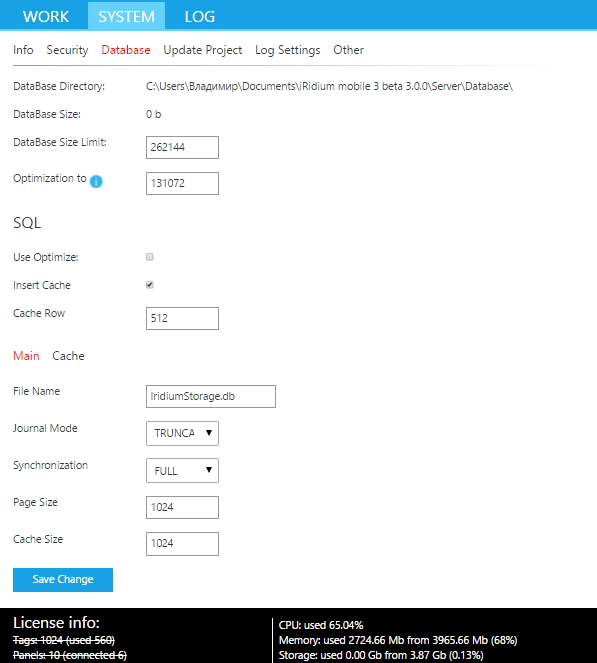The width and height of the screenshot is (597, 663).
Task: Click the Cache Row input field
Action: click(x=182, y=318)
